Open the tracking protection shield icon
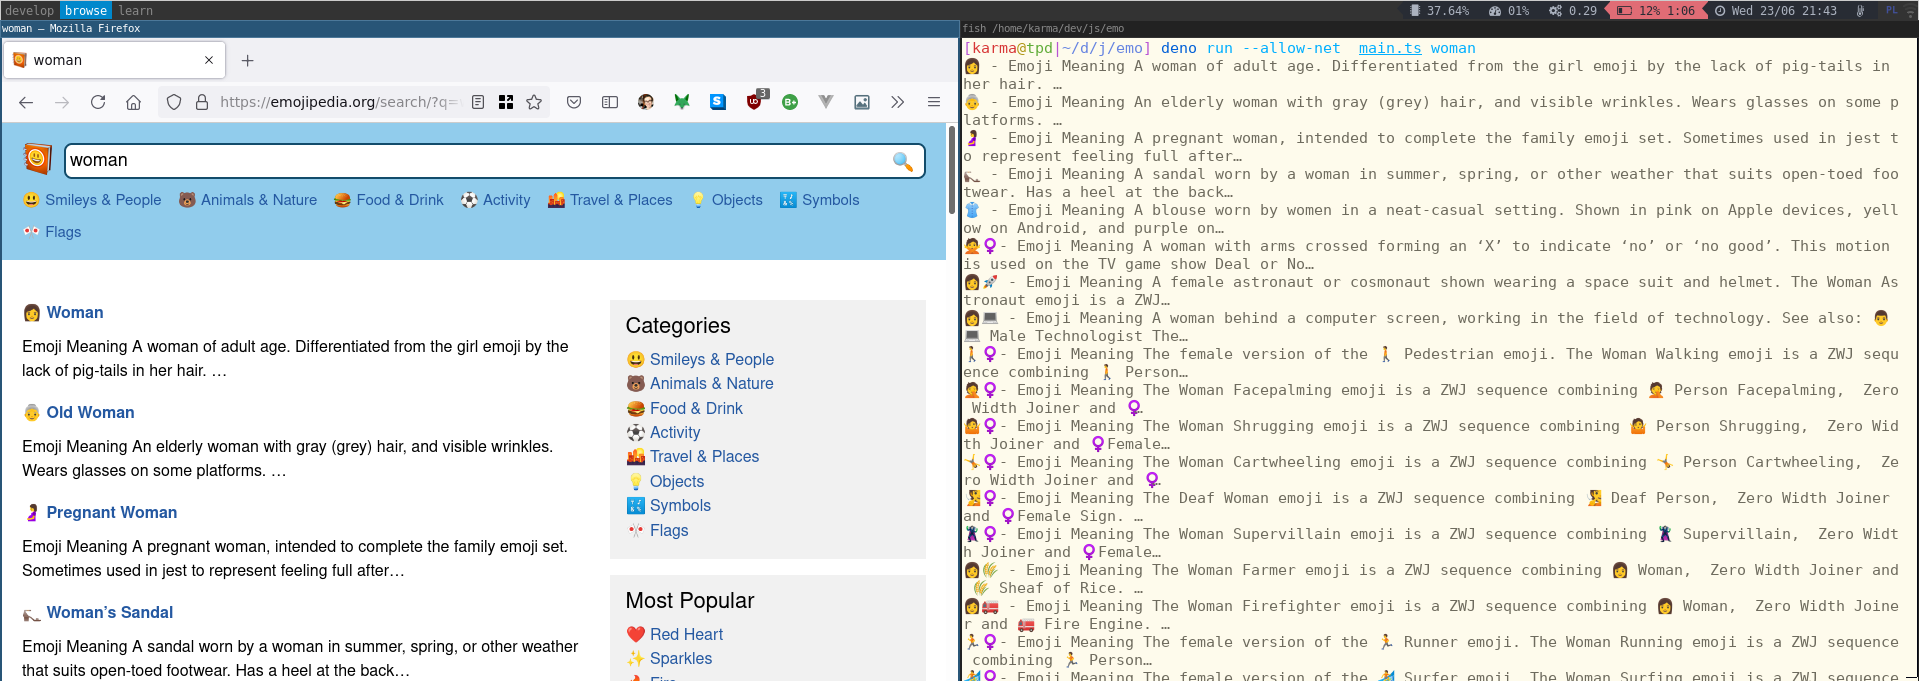Screen dimensions: 1919x681 (x=174, y=102)
